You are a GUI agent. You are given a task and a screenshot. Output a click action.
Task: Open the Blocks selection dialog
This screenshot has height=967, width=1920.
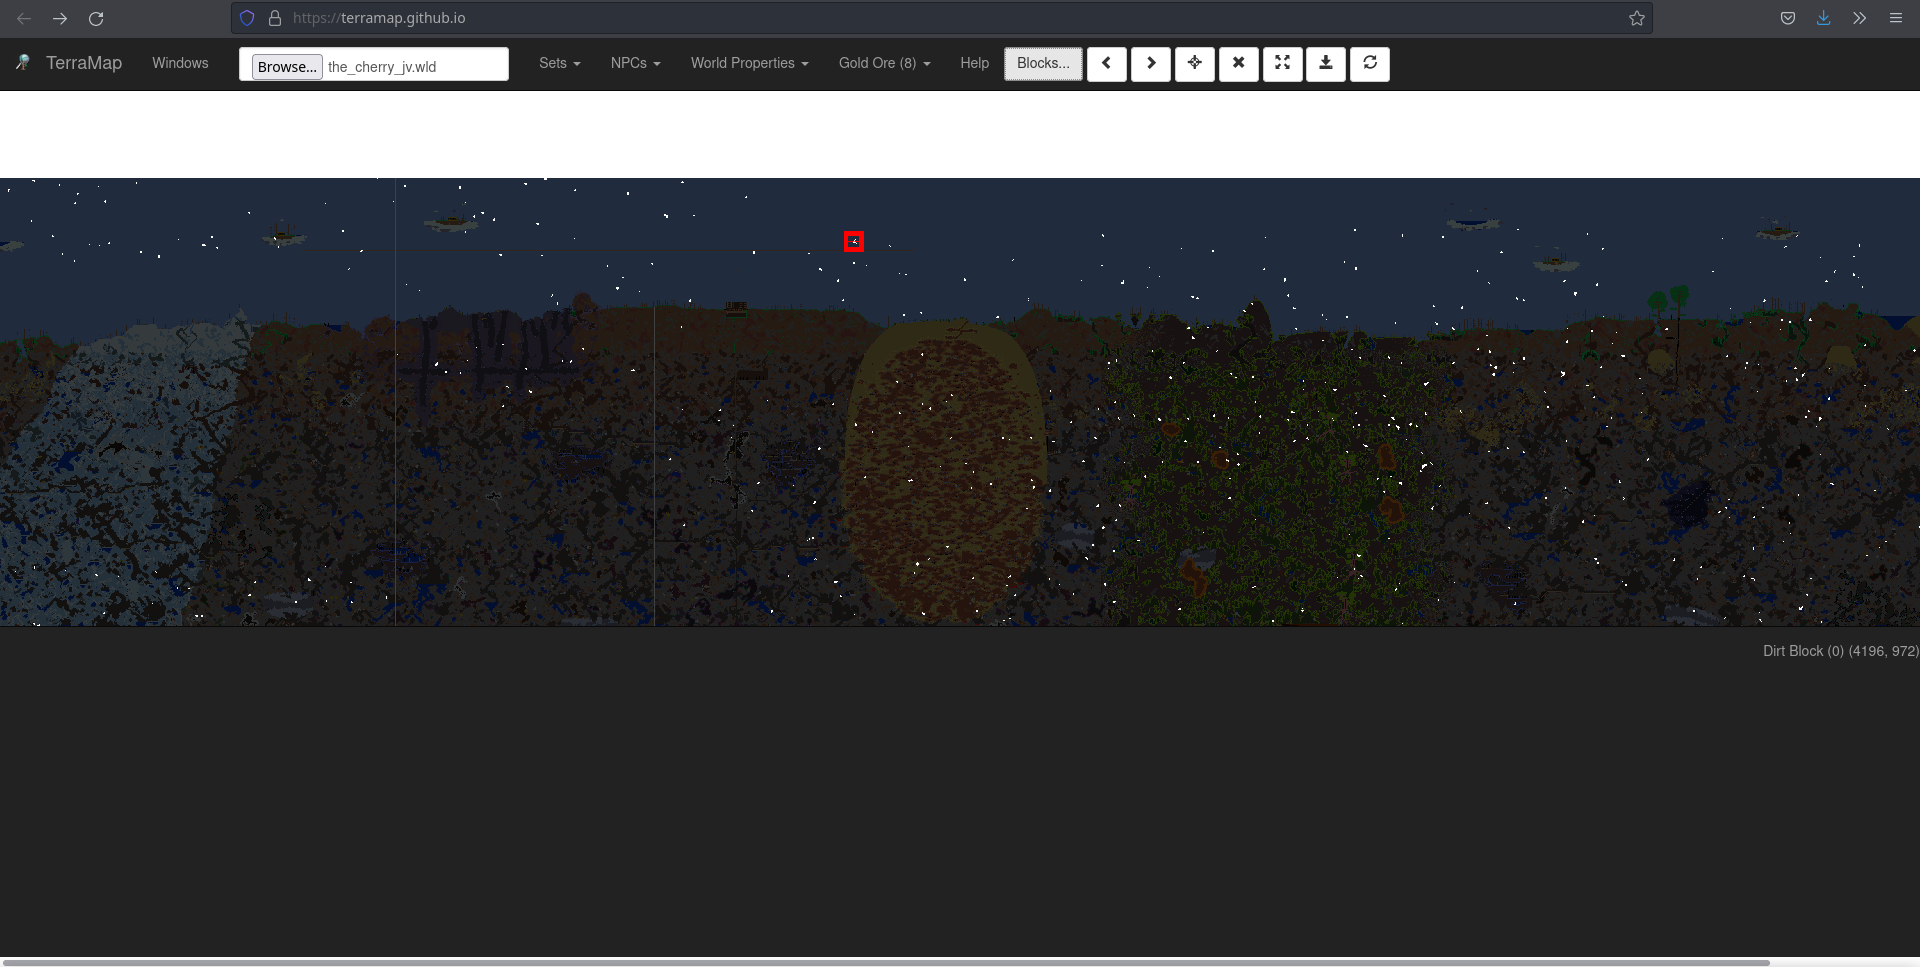click(1042, 63)
